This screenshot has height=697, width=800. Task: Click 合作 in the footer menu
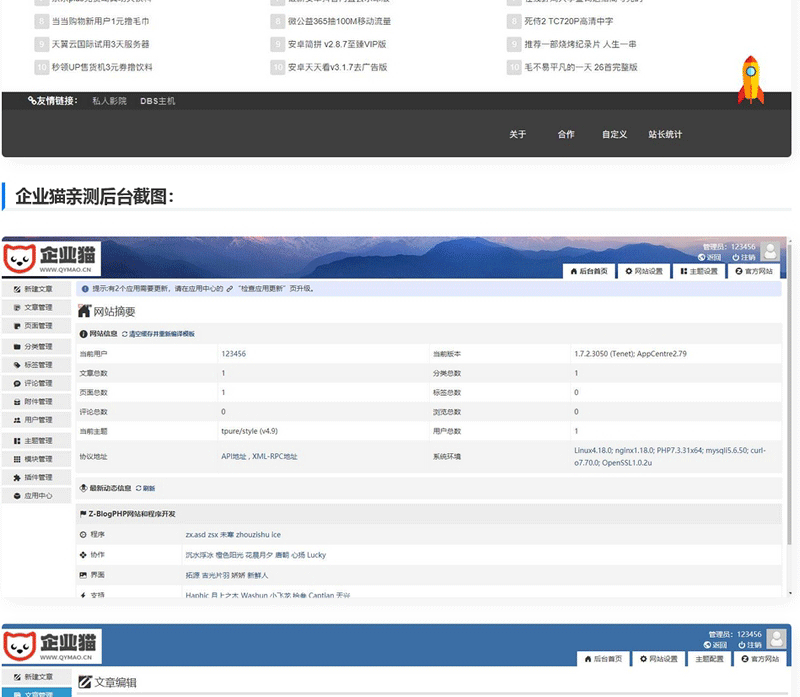566,134
